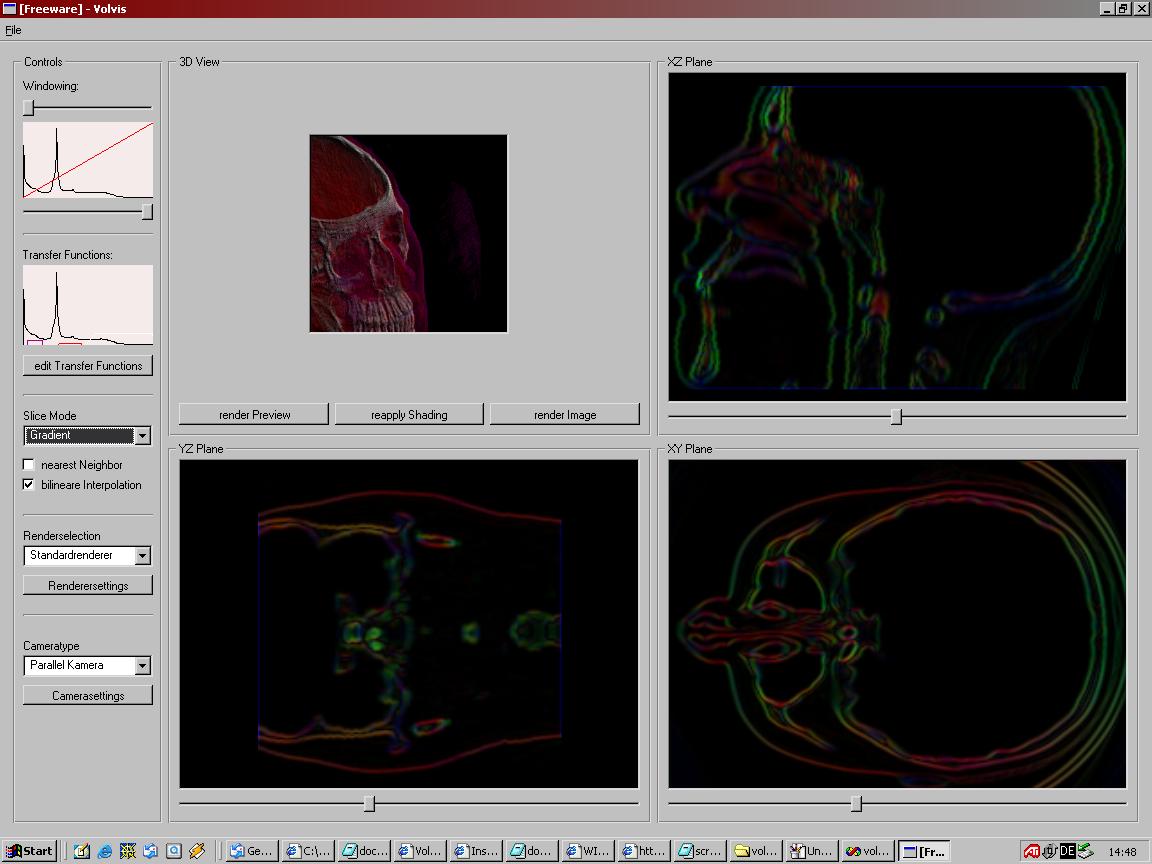
Task: Click the XZ Plane slice slider handle
Action: (x=896, y=416)
